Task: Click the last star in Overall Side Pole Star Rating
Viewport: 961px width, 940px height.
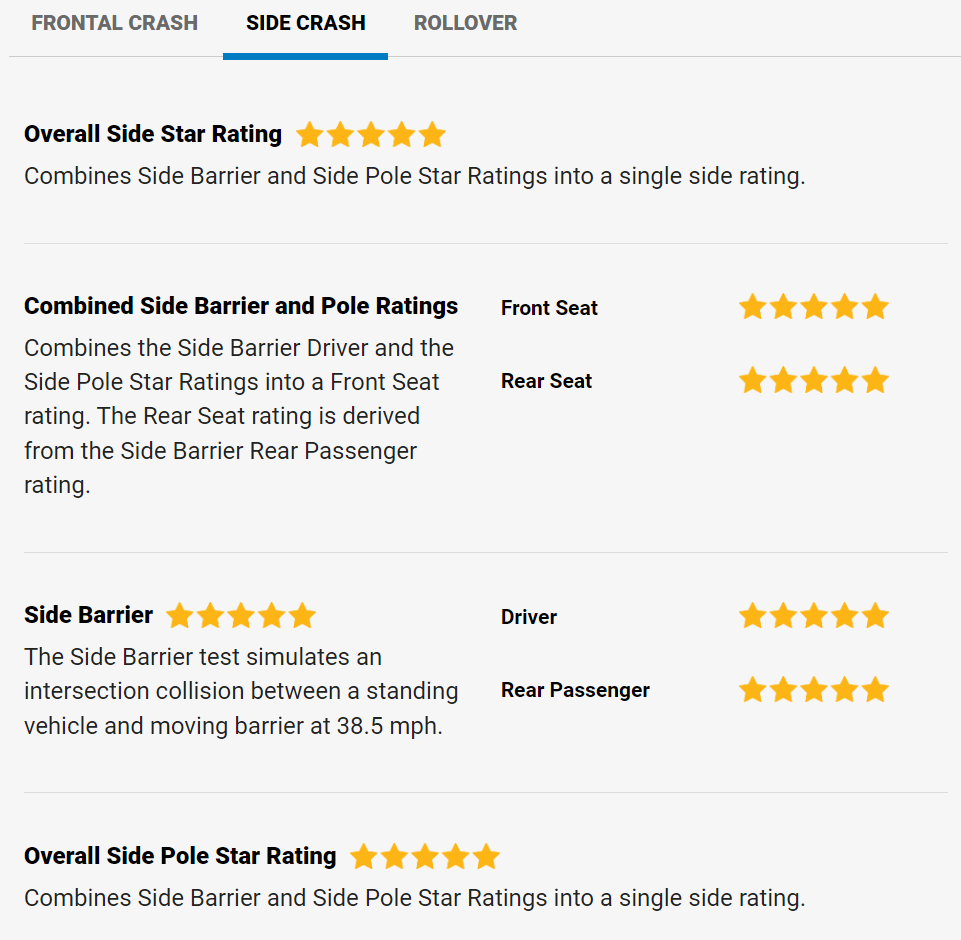Action: (x=485, y=856)
